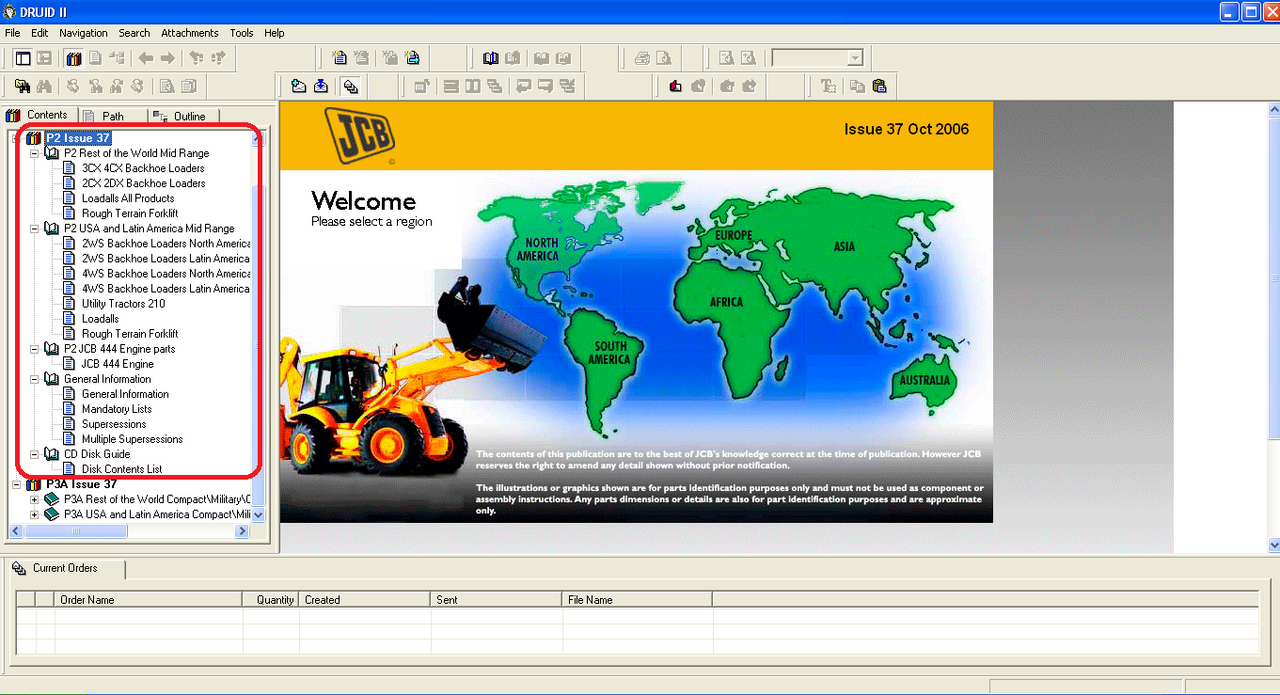Select Mandatory Lists
This screenshot has height=695, width=1280.
point(117,409)
